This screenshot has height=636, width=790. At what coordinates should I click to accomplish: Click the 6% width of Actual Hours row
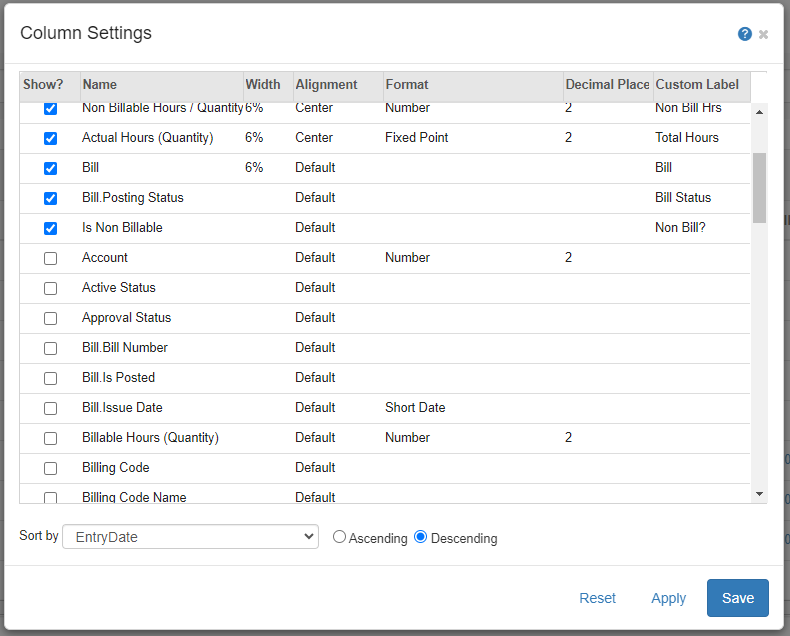coord(254,138)
